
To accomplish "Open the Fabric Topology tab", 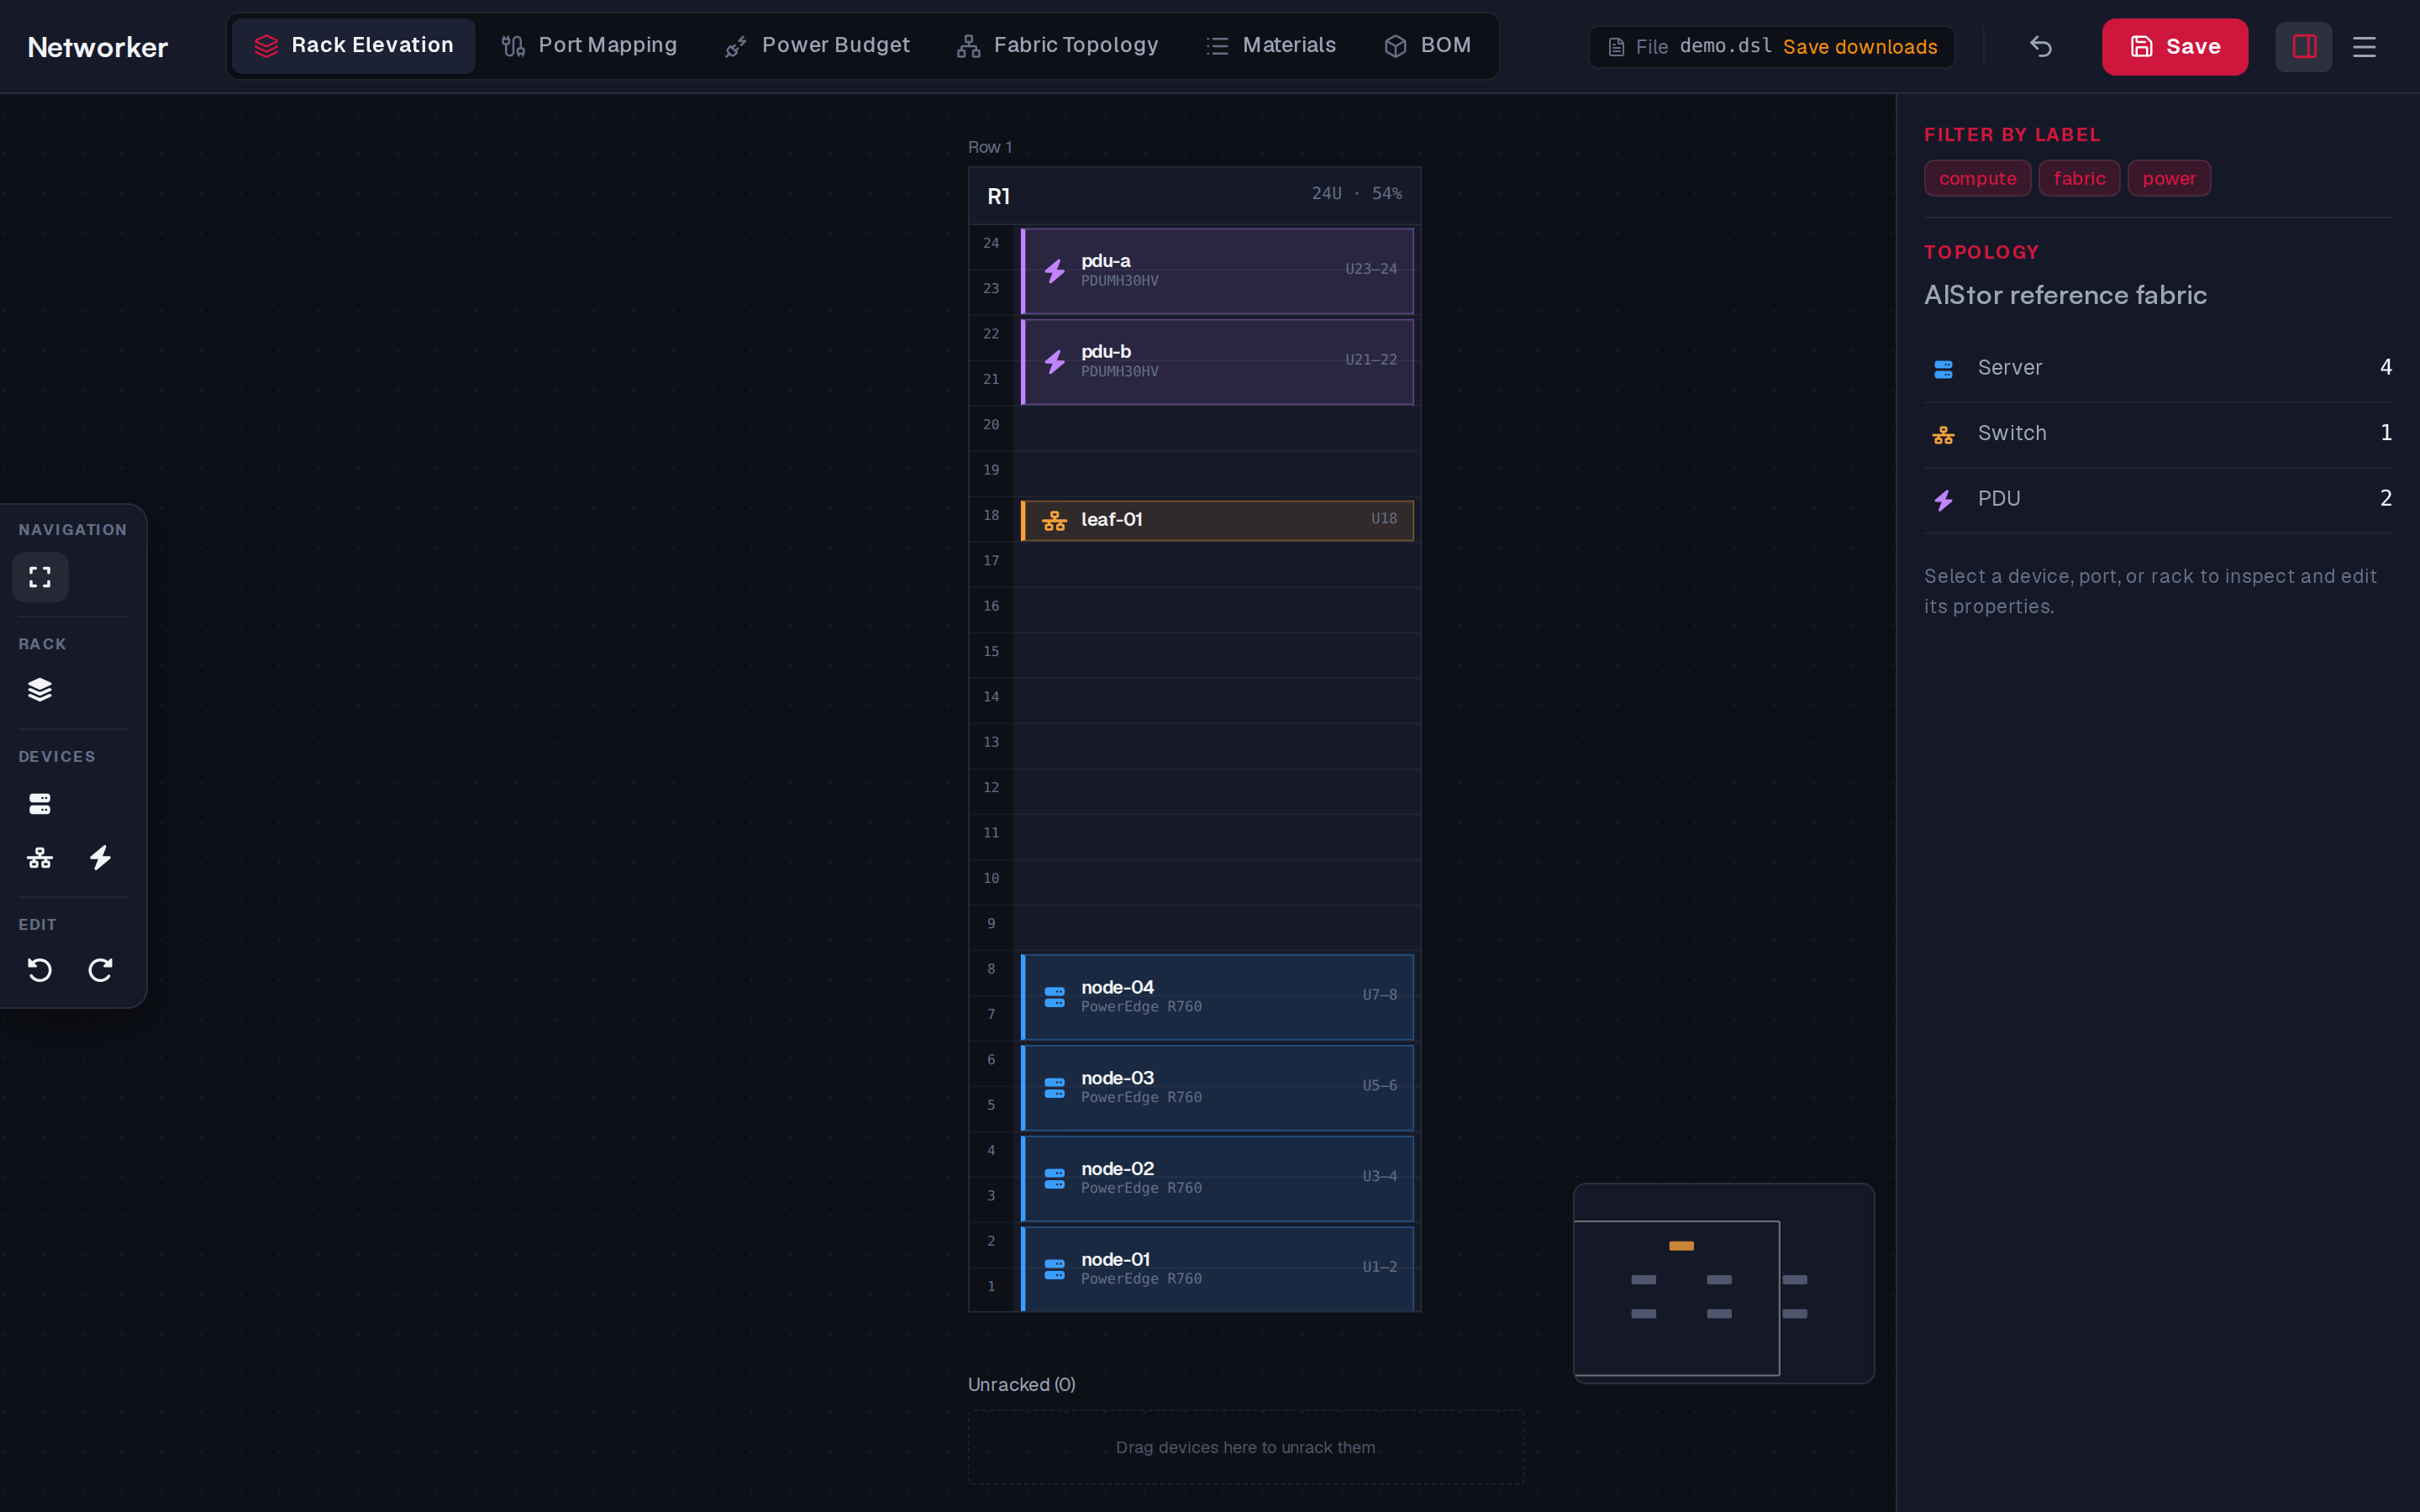I will 1057,46.
